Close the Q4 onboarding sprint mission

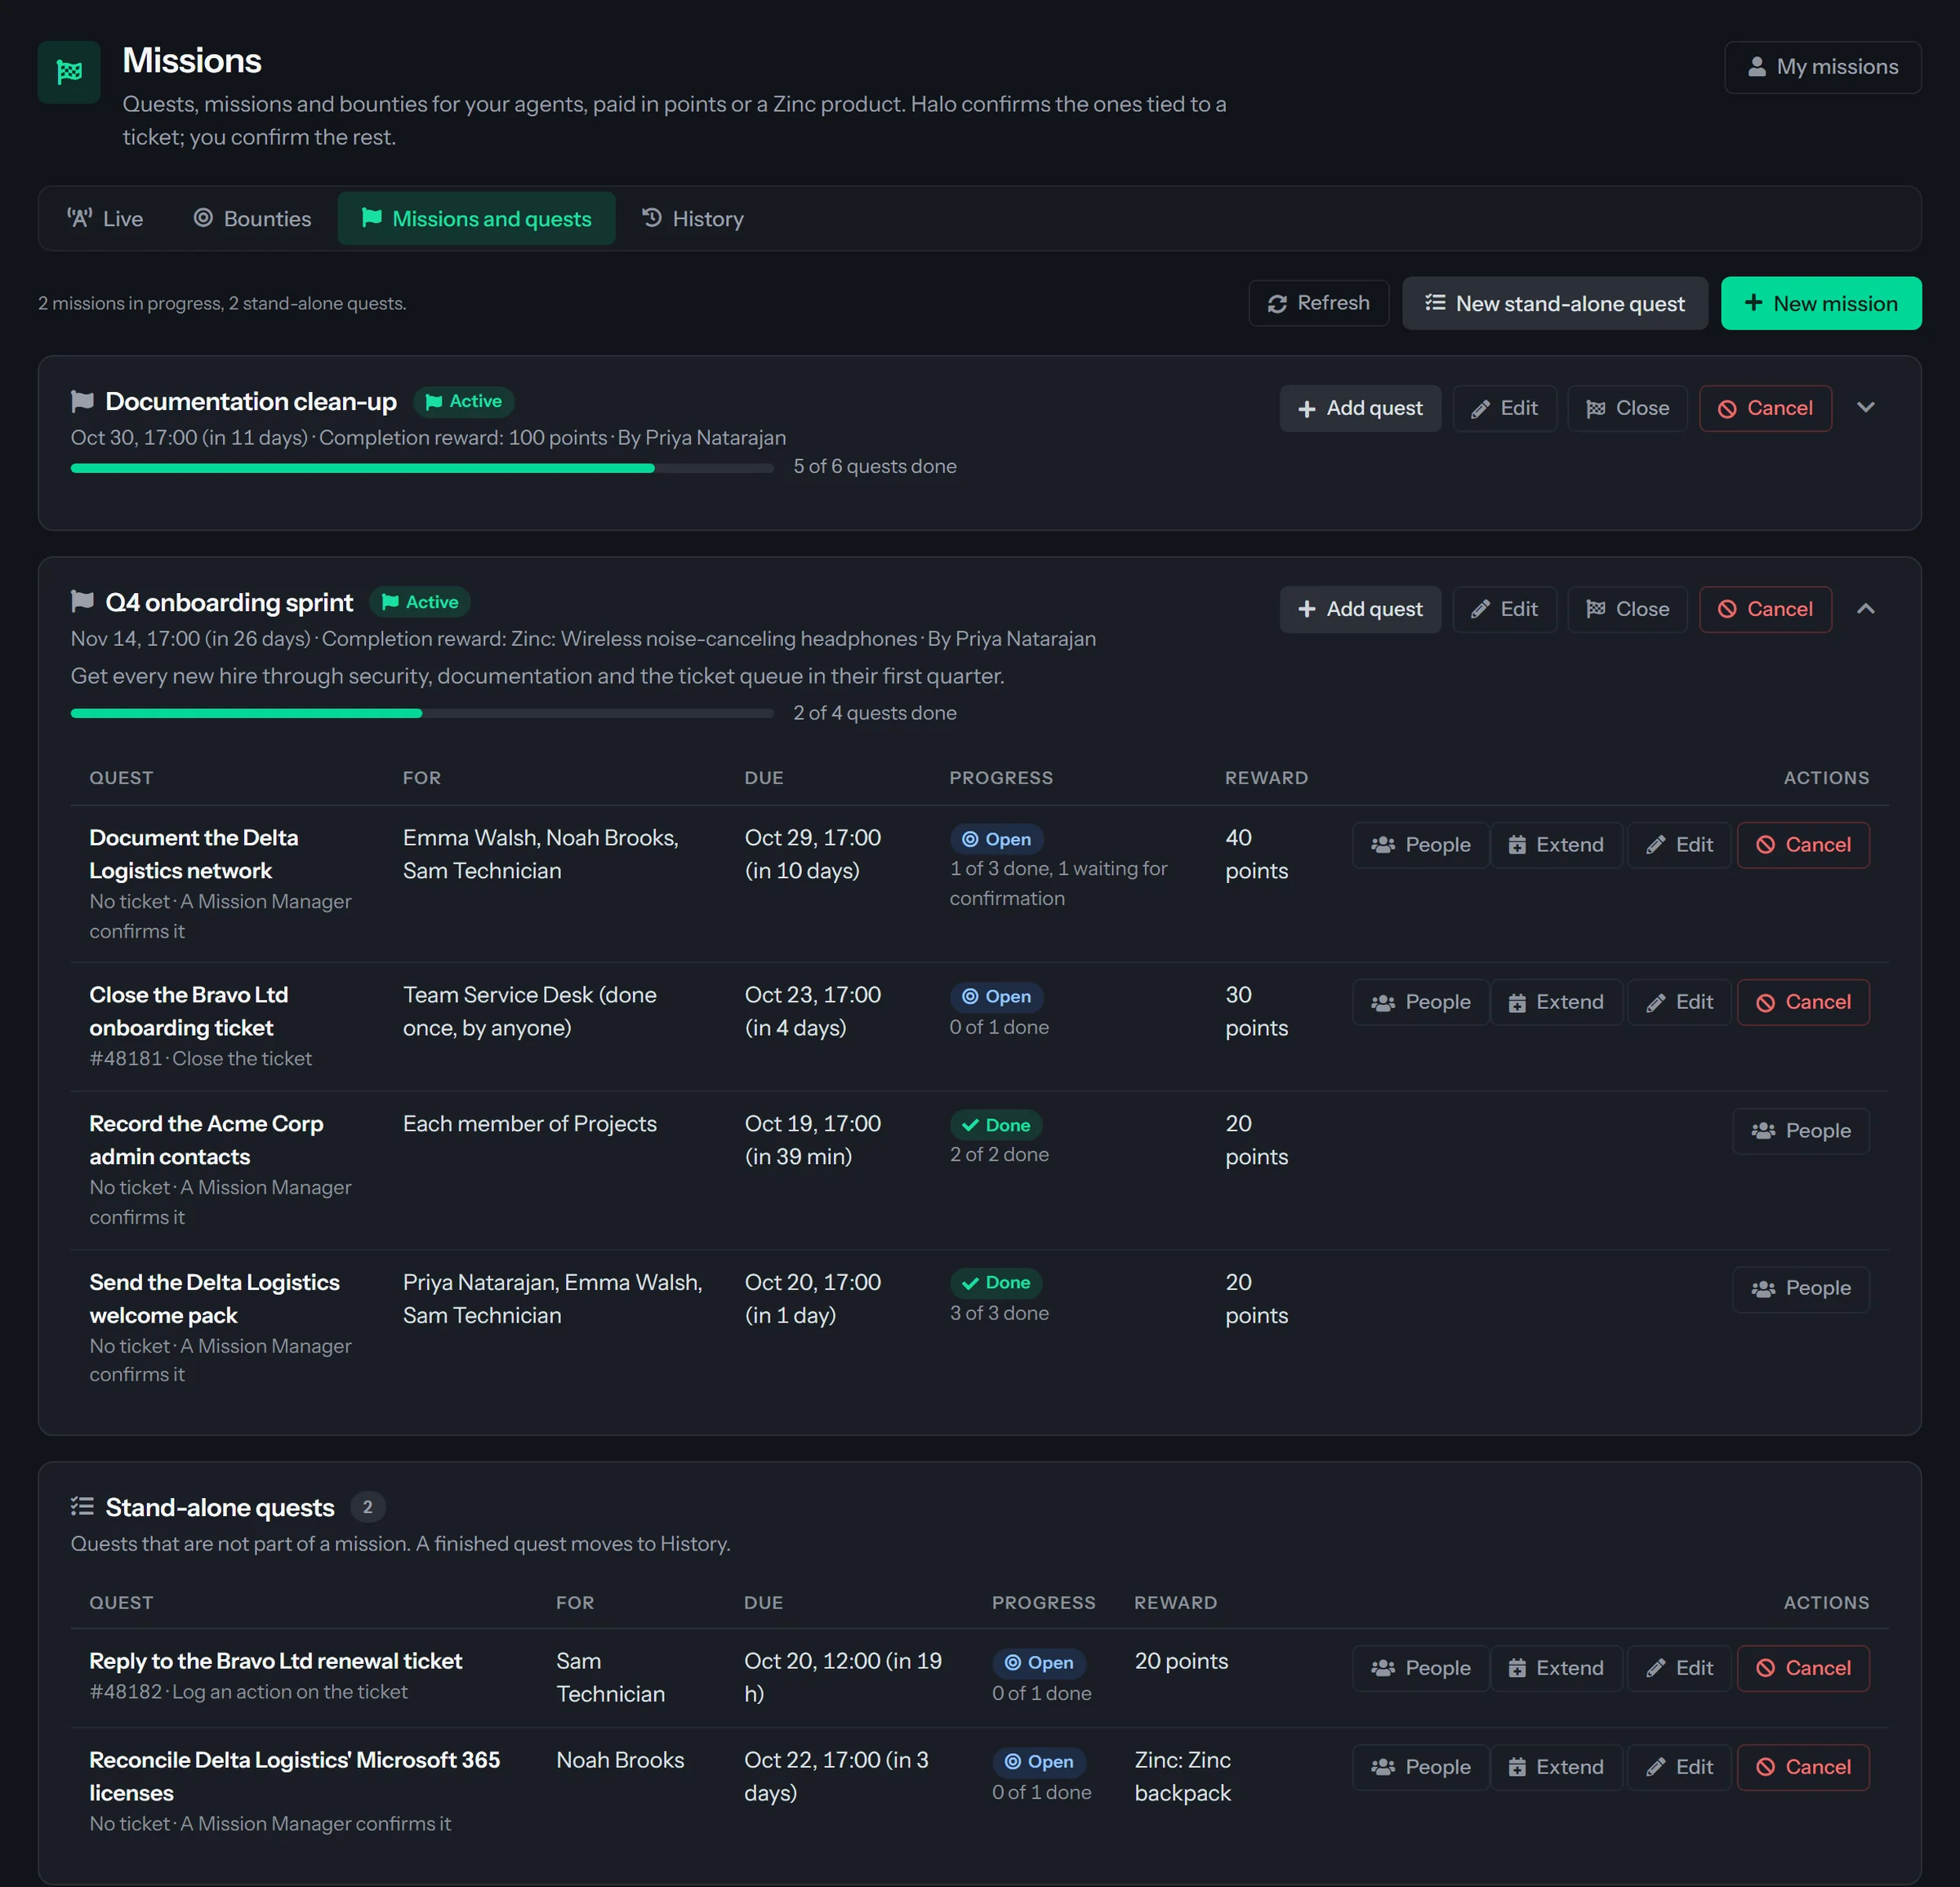pos(1627,609)
